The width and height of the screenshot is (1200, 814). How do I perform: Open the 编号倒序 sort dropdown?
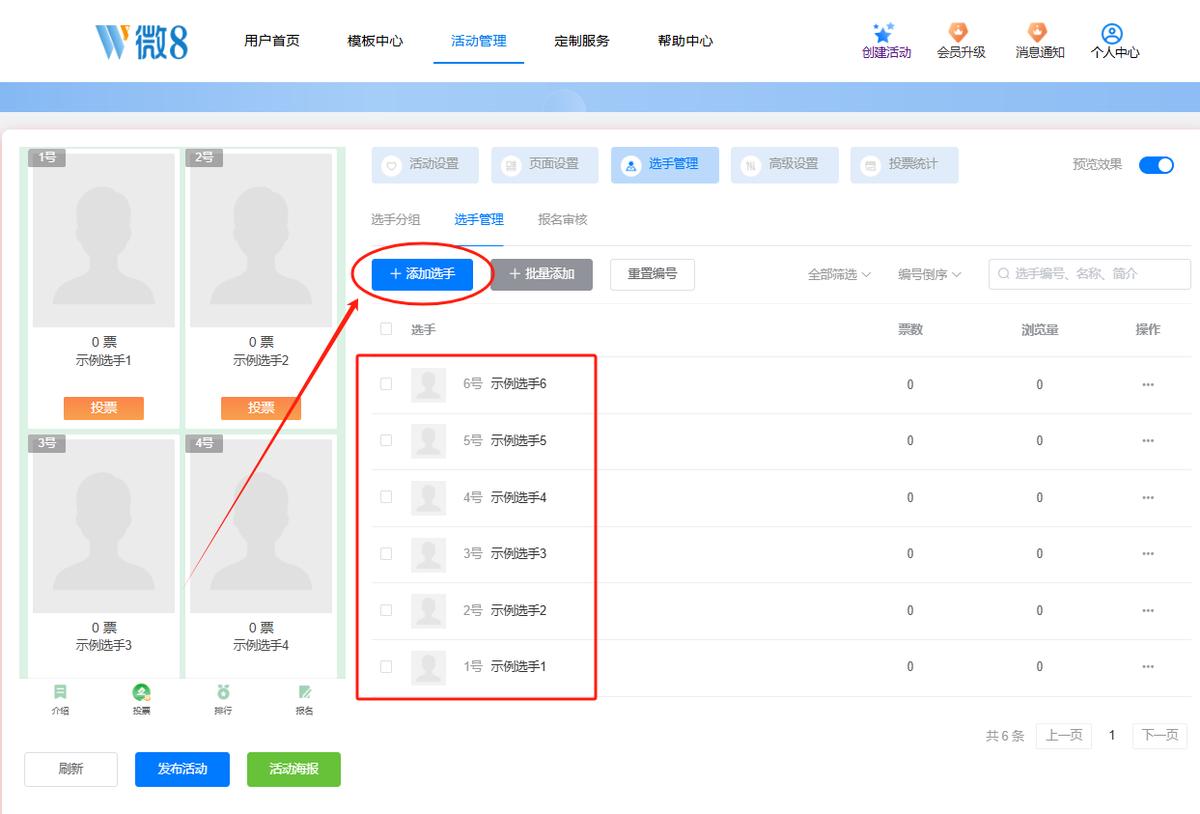pos(929,274)
